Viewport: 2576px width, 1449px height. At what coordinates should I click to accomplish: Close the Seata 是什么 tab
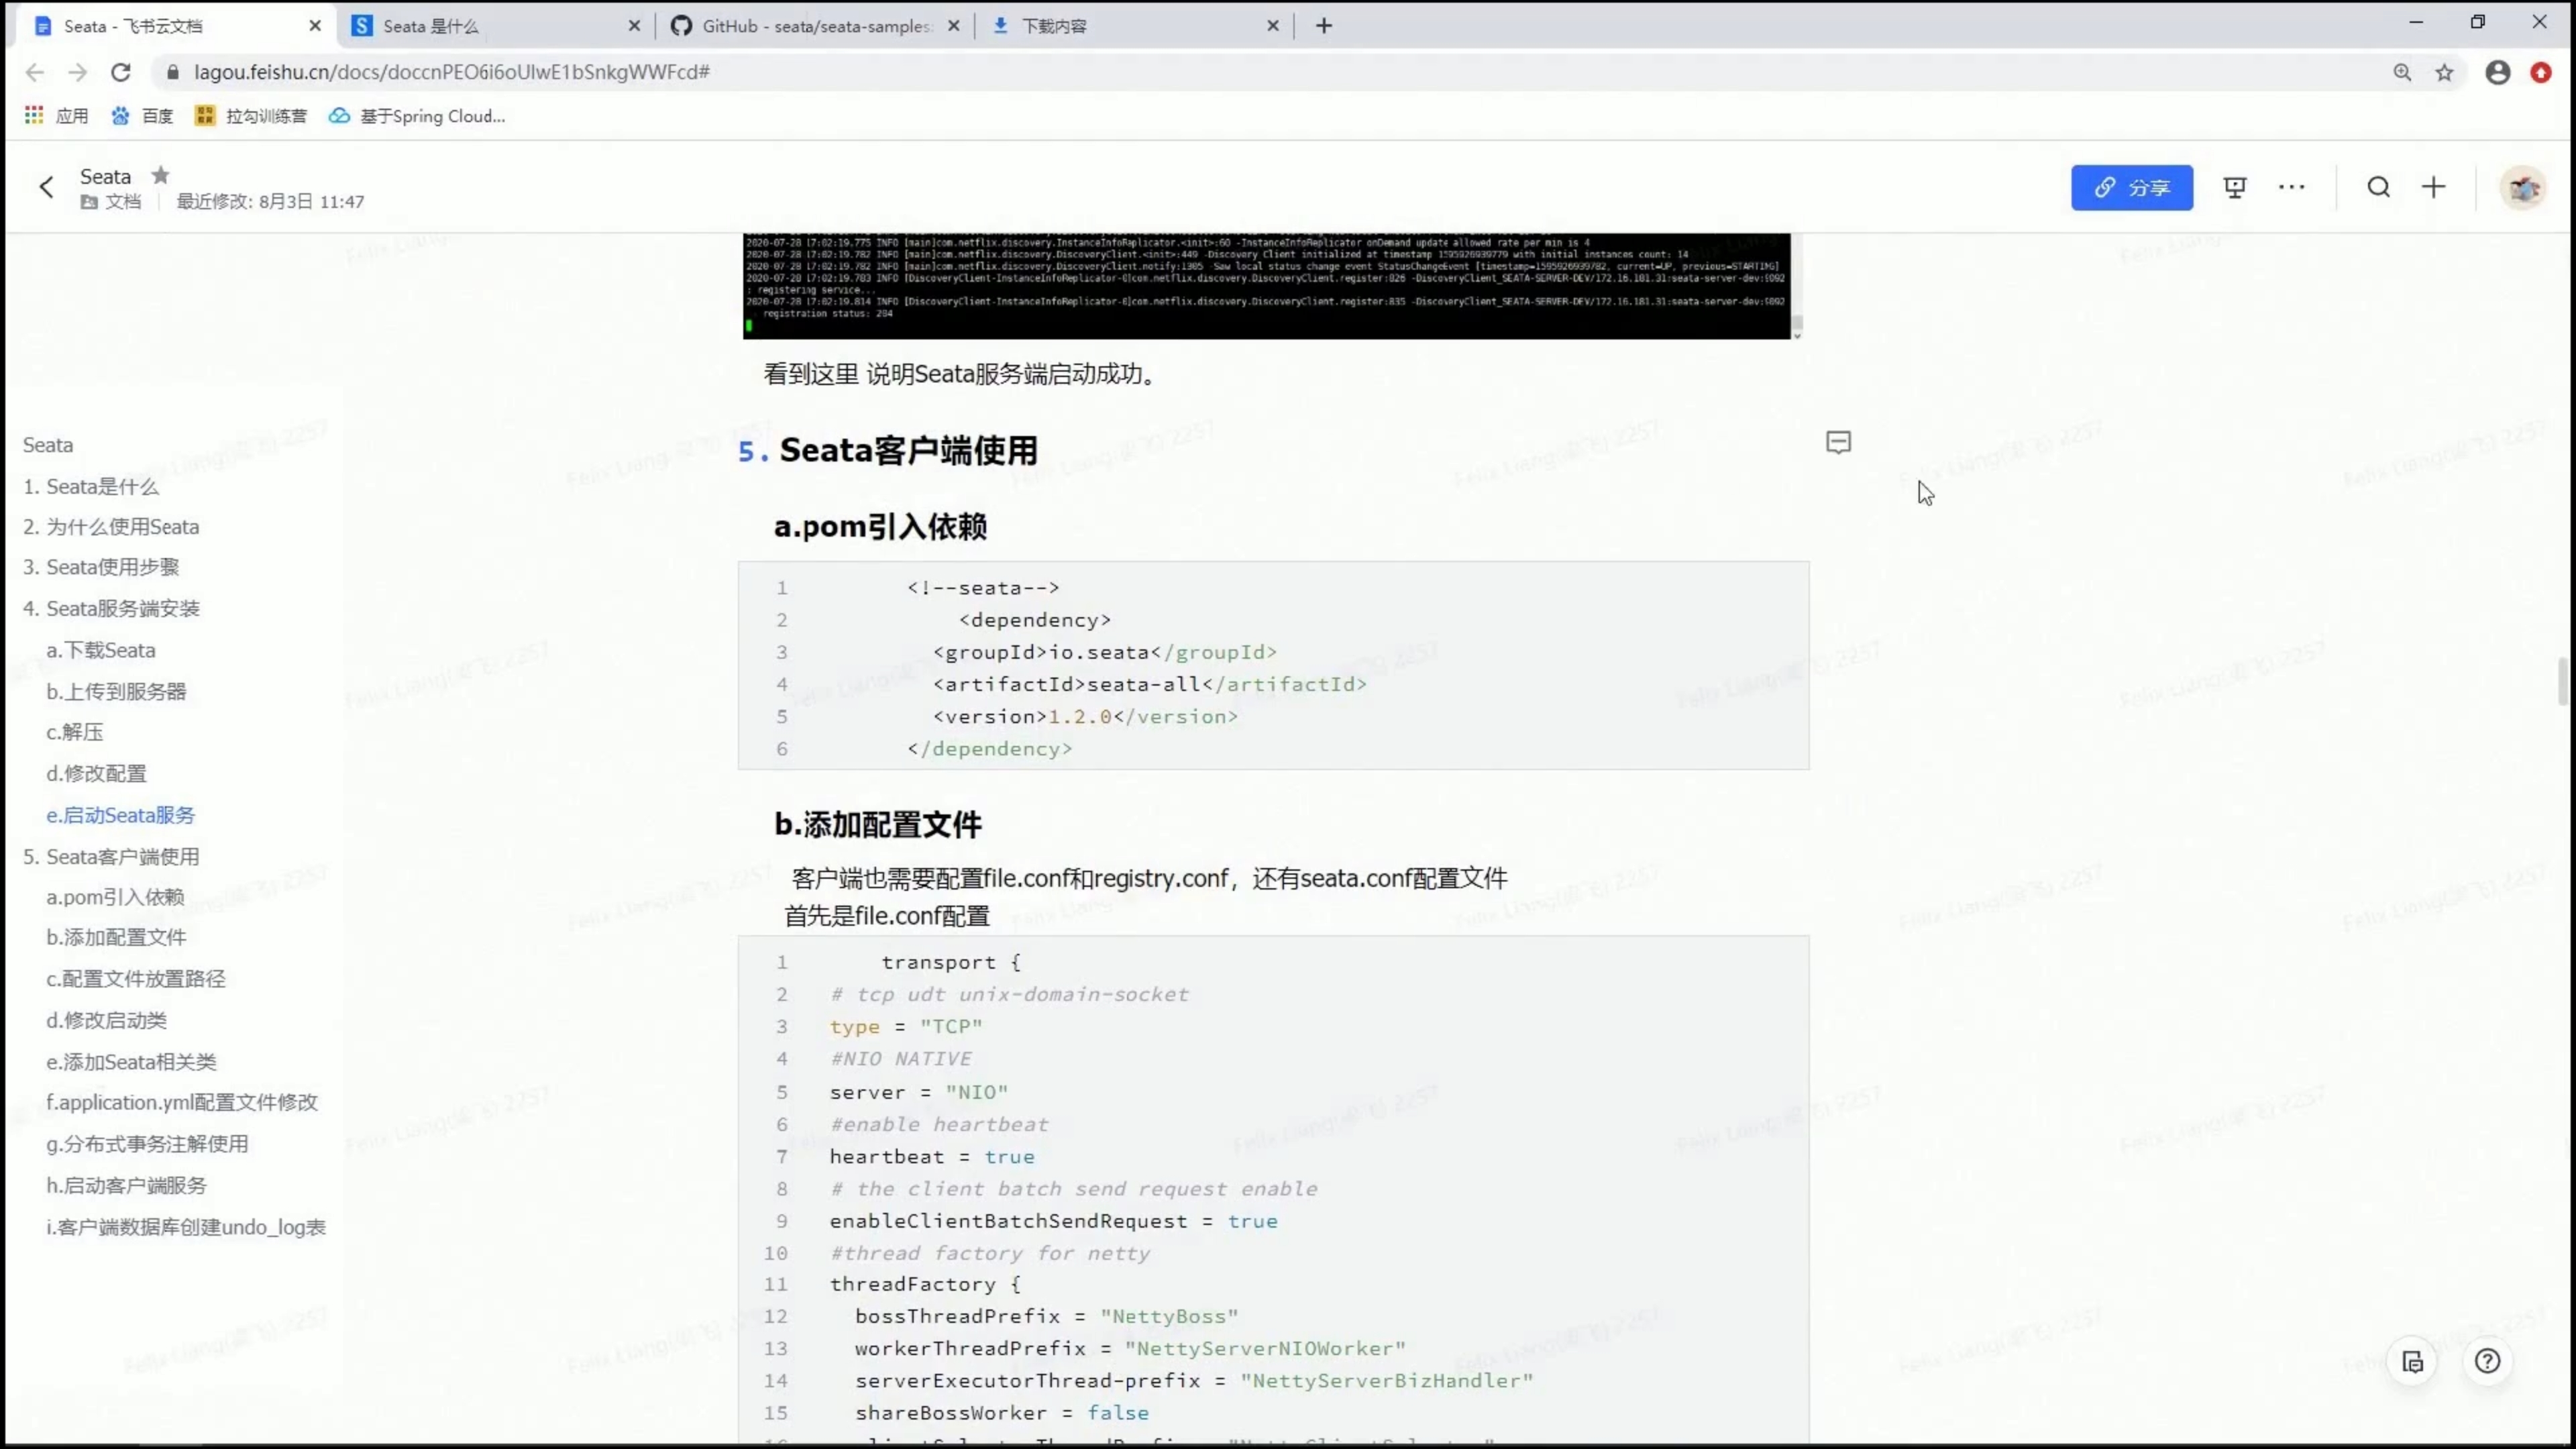634,26
